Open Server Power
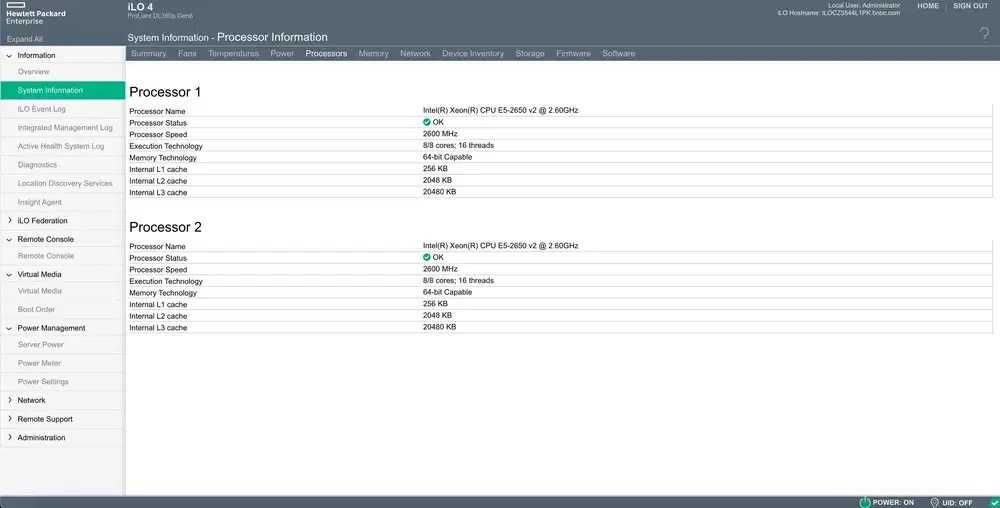1000x508 pixels. pos(41,344)
